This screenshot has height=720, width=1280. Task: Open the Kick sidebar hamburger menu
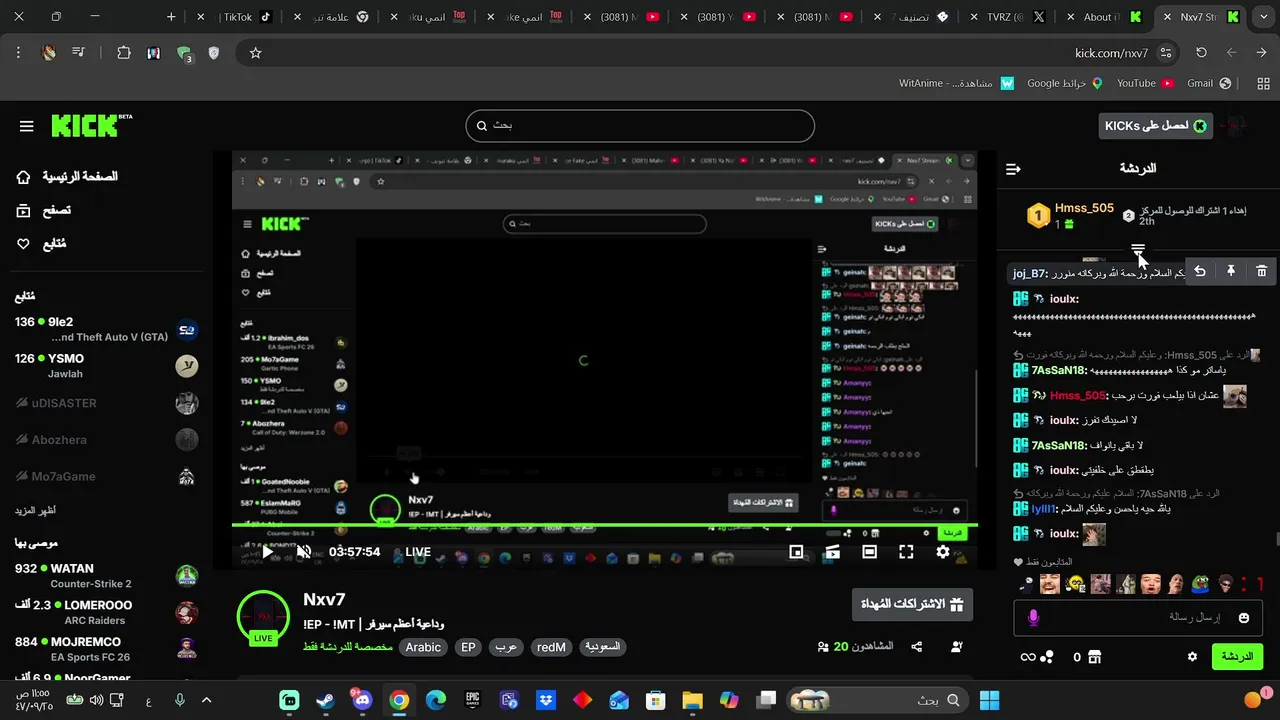(27, 126)
